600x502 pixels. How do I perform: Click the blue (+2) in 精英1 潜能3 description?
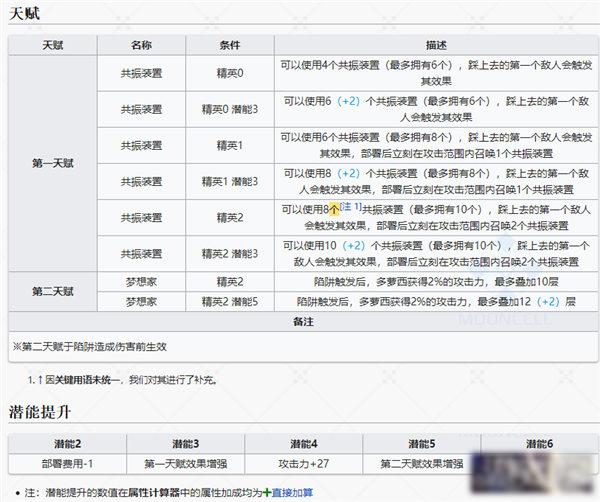pyautogui.click(x=349, y=173)
